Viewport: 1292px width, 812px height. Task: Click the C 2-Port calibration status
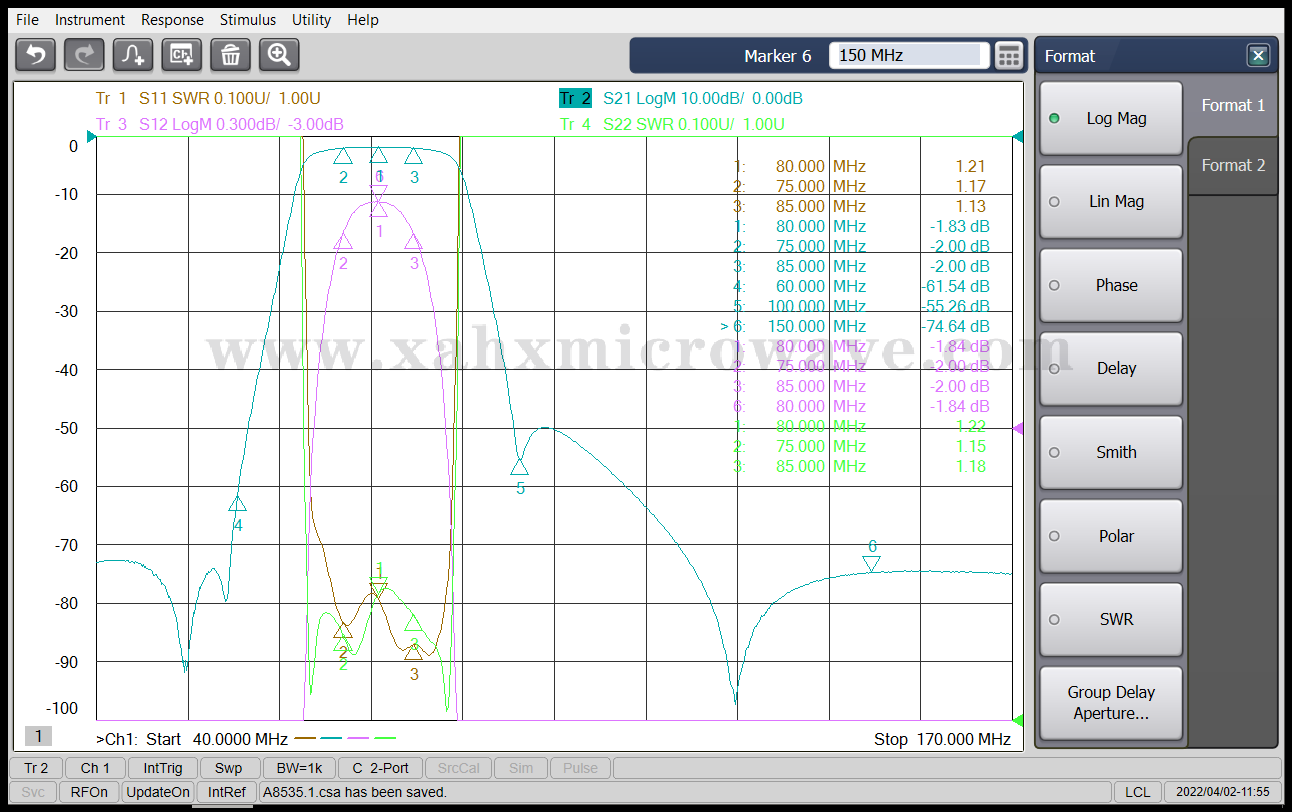380,768
